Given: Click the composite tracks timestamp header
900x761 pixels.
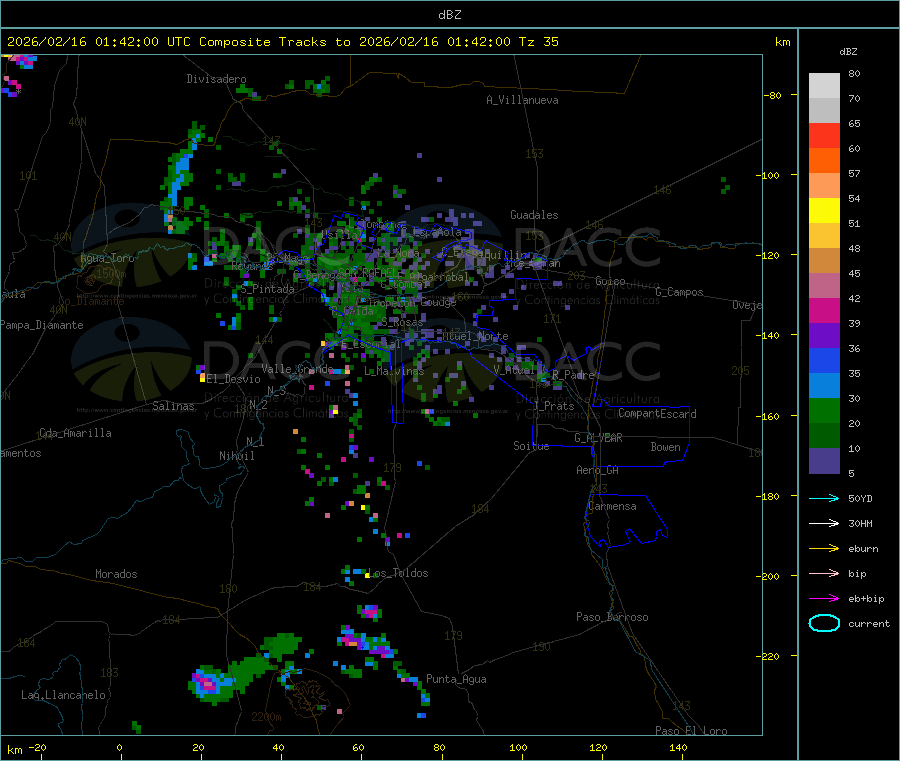Looking at the screenshot, I should pyautogui.click(x=282, y=42).
